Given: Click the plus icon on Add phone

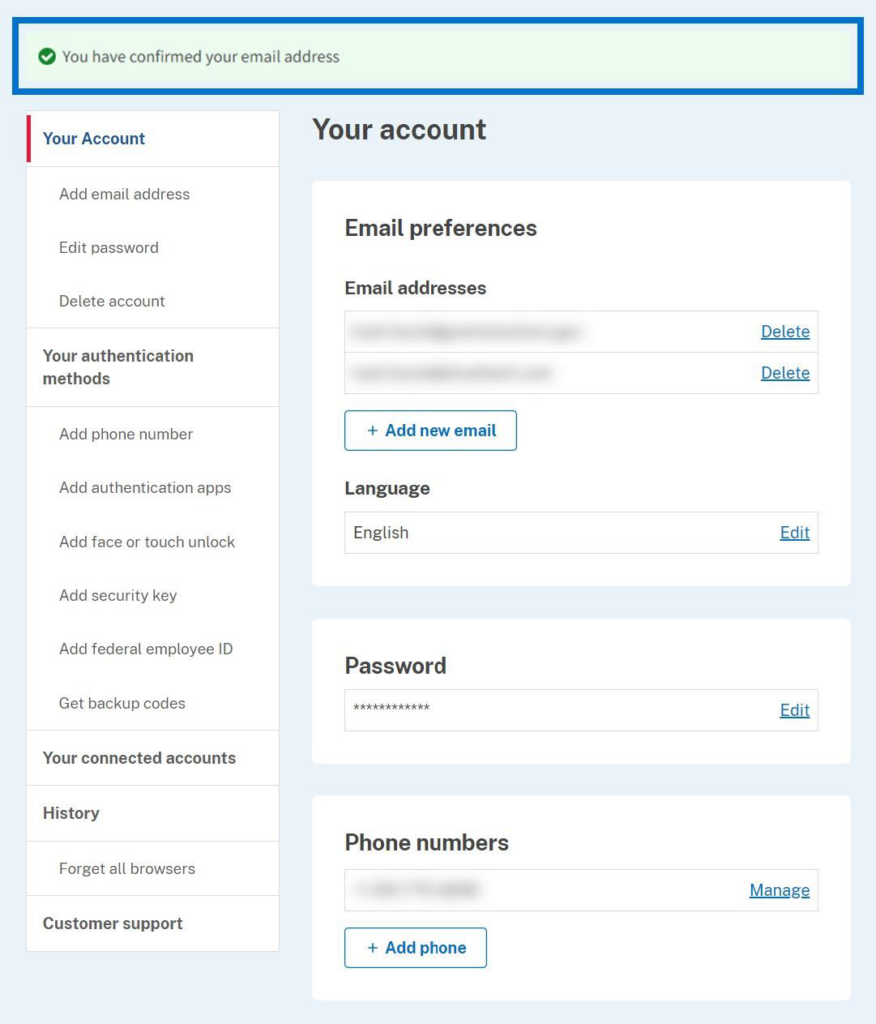Looking at the screenshot, I should click(x=375, y=947).
